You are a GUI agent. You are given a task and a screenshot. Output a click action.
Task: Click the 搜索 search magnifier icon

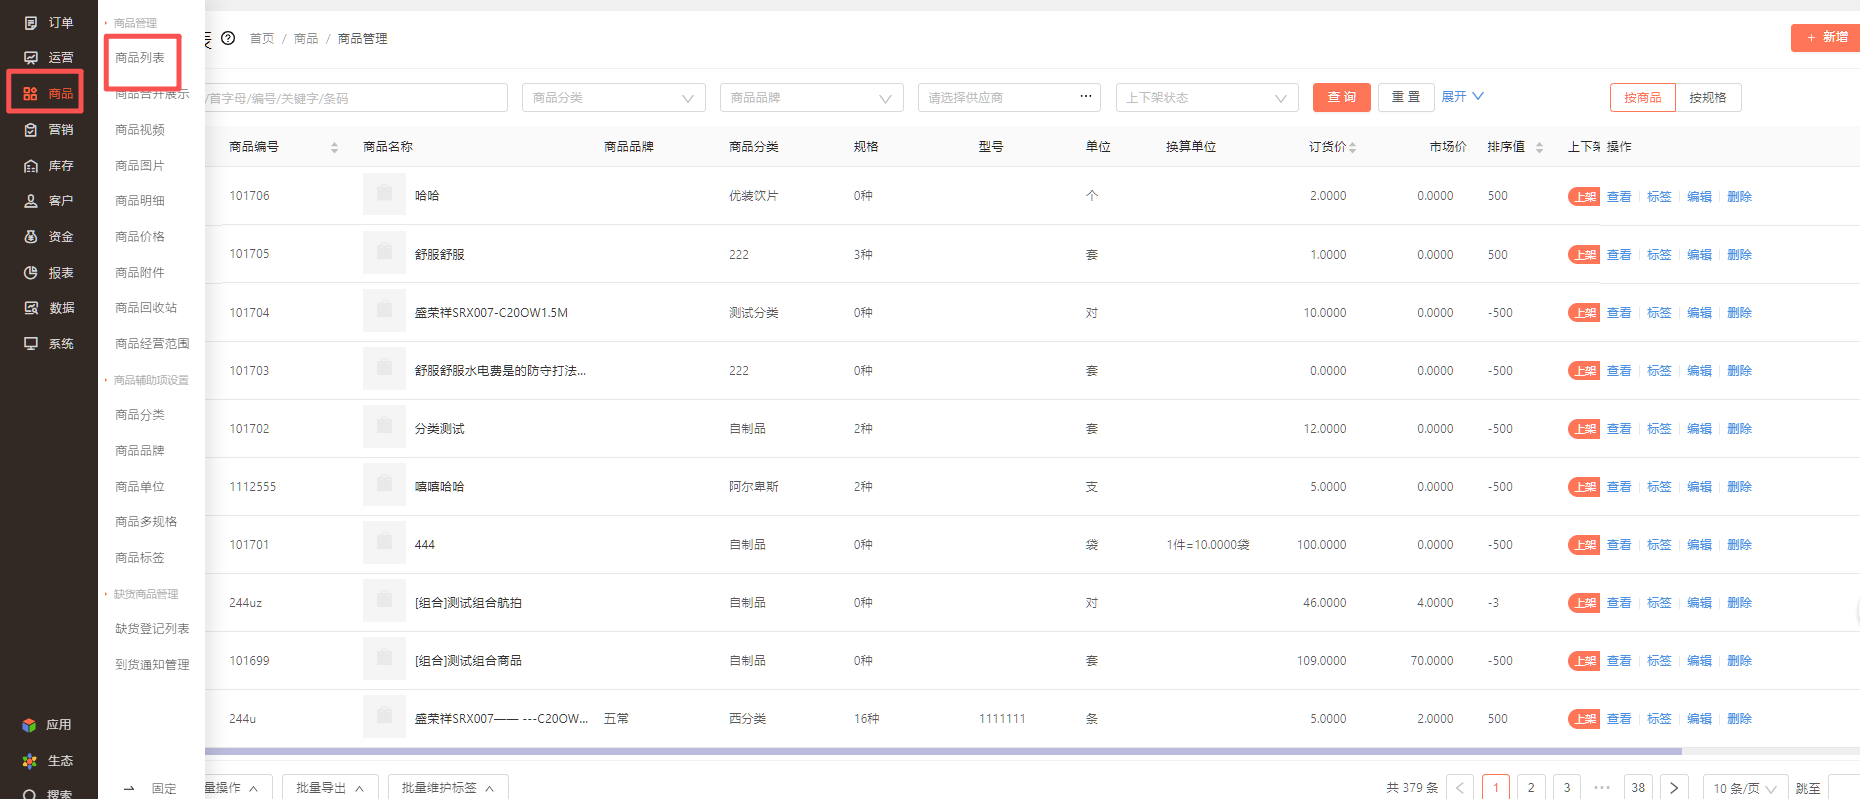coord(29,794)
